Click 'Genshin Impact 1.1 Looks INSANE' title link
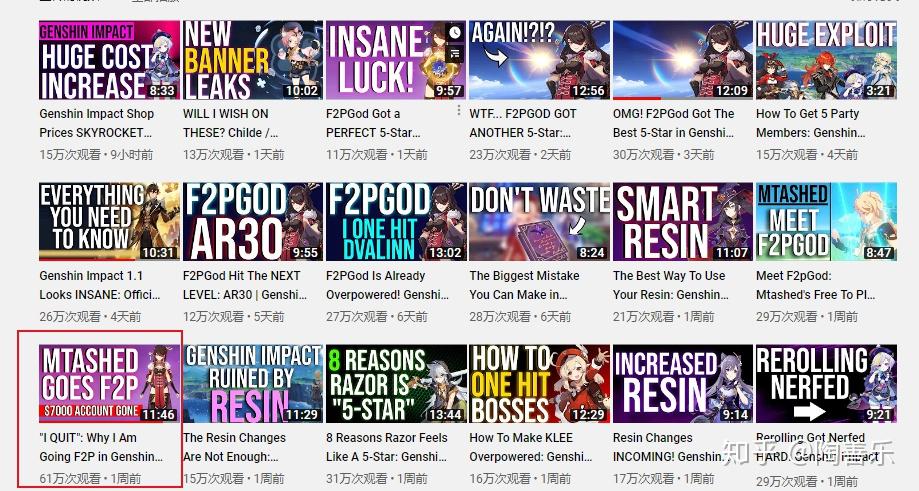919x491 pixels. [100, 285]
